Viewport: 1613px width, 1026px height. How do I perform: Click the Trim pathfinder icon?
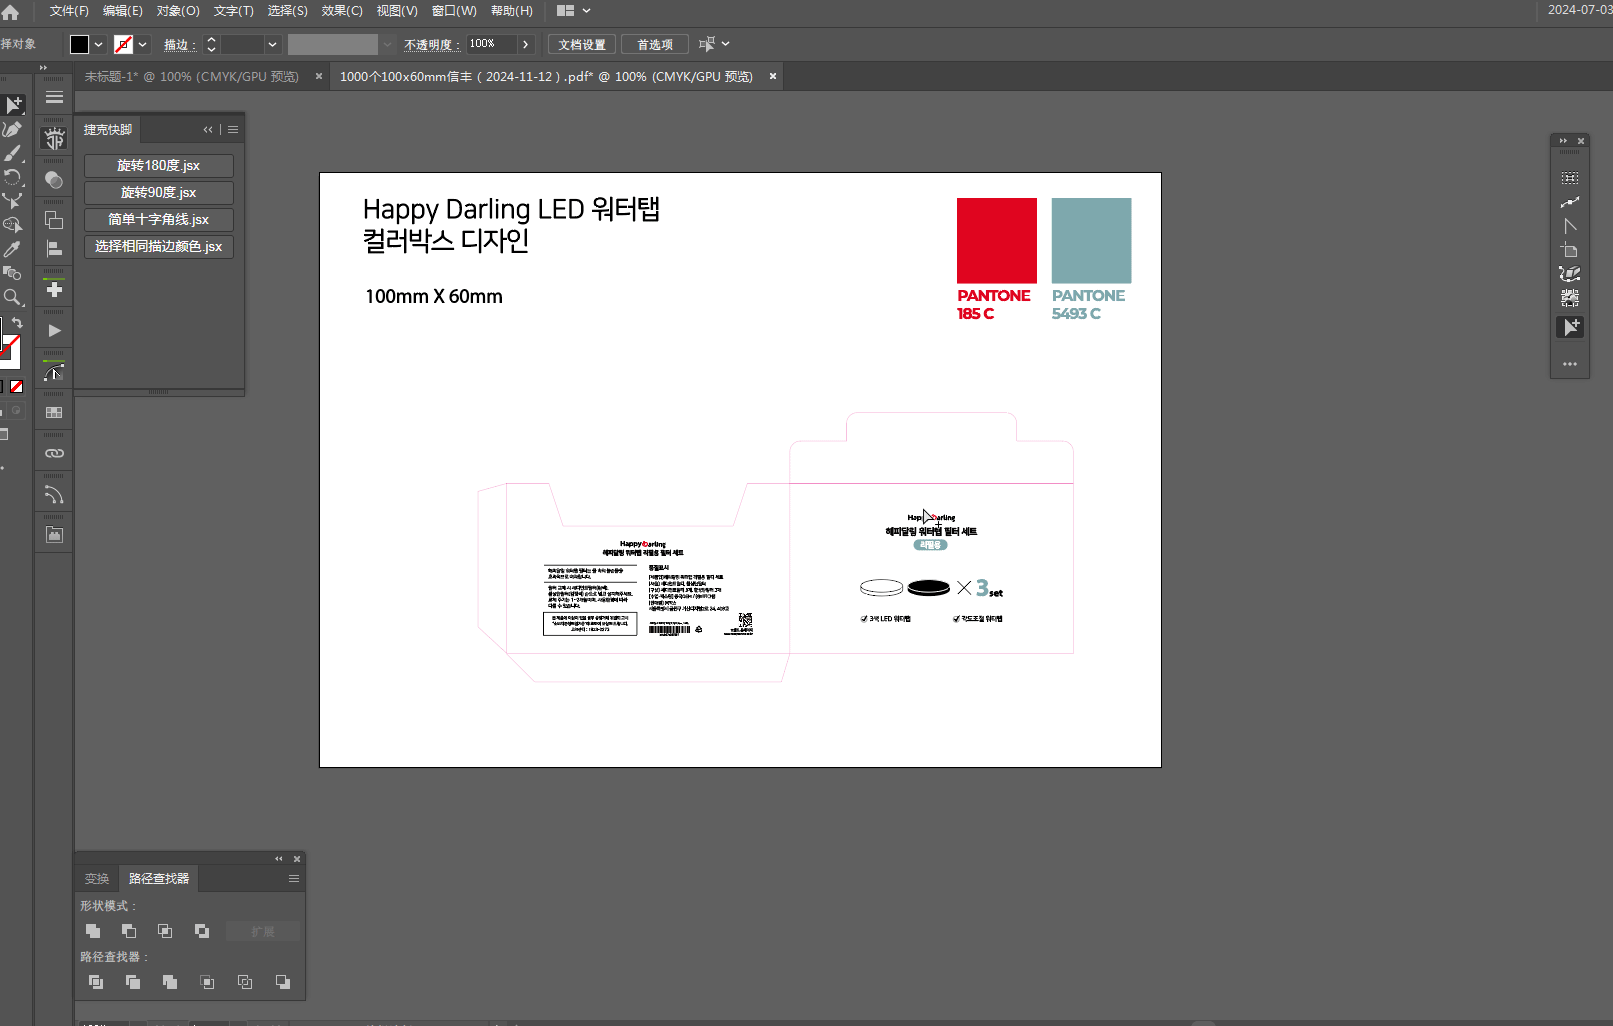(133, 982)
